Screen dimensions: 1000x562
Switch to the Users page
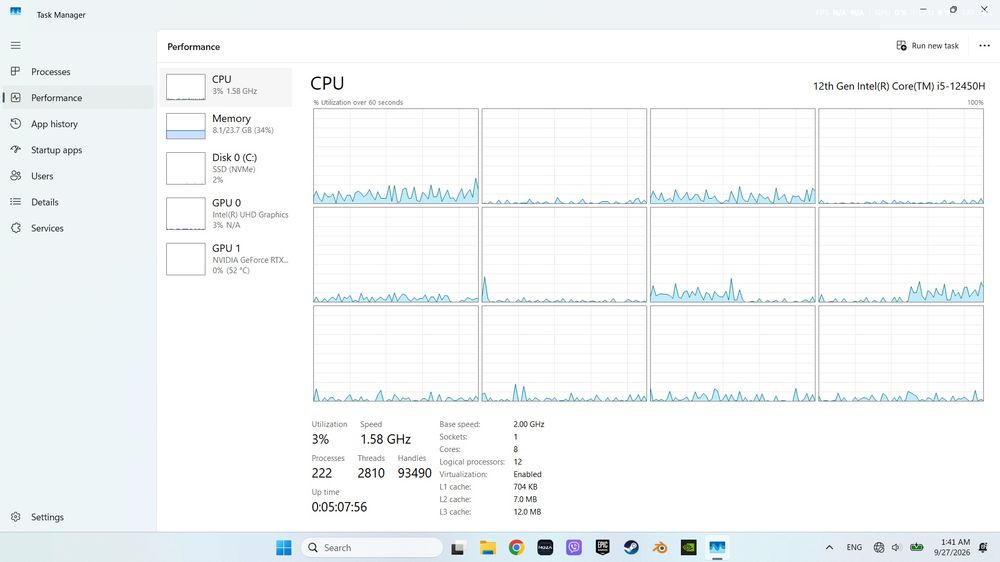click(78, 176)
